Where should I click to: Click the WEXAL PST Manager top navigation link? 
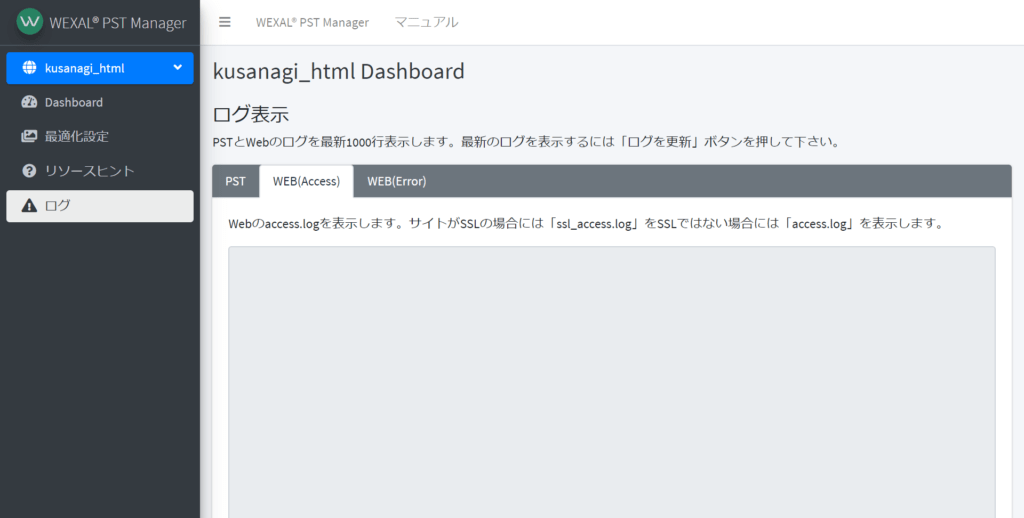[312, 22]
